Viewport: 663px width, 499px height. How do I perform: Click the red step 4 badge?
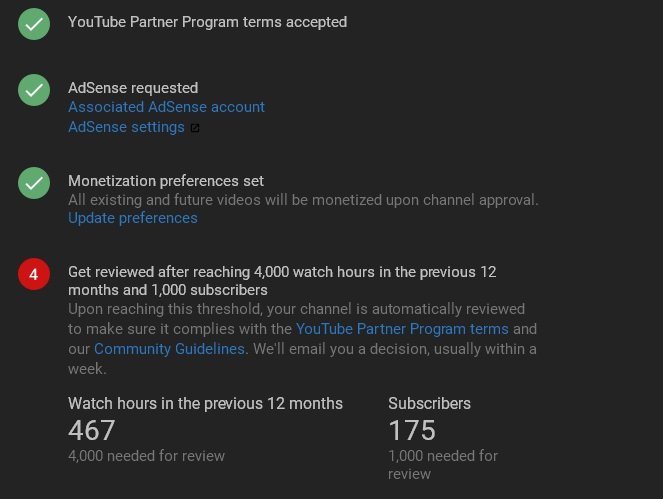pos(34,273)
